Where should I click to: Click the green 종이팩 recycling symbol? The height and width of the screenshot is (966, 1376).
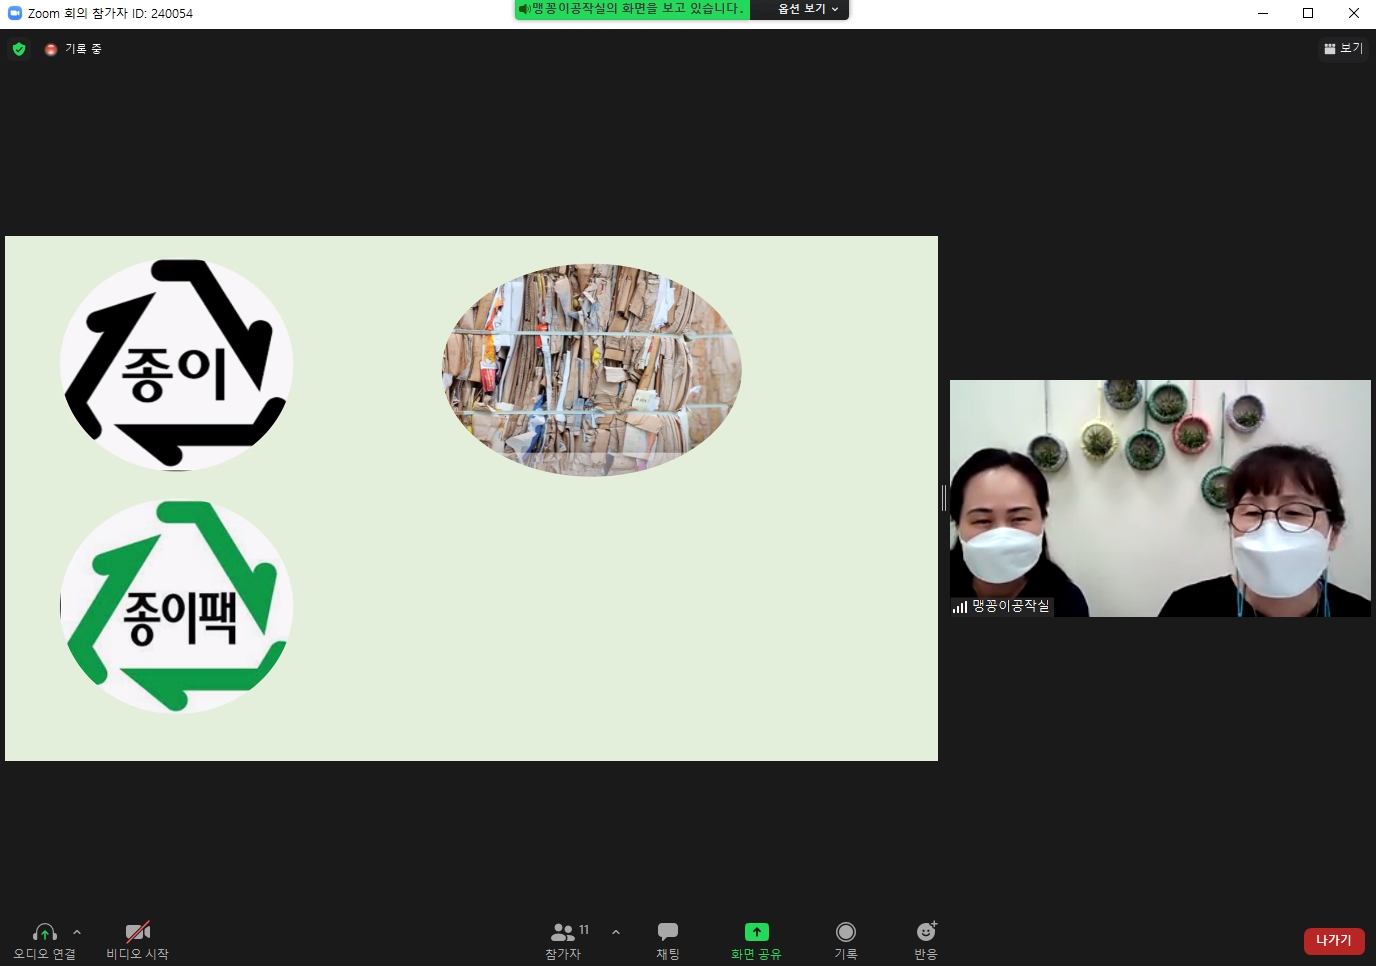pyautogui.click(x=176, y=607)
